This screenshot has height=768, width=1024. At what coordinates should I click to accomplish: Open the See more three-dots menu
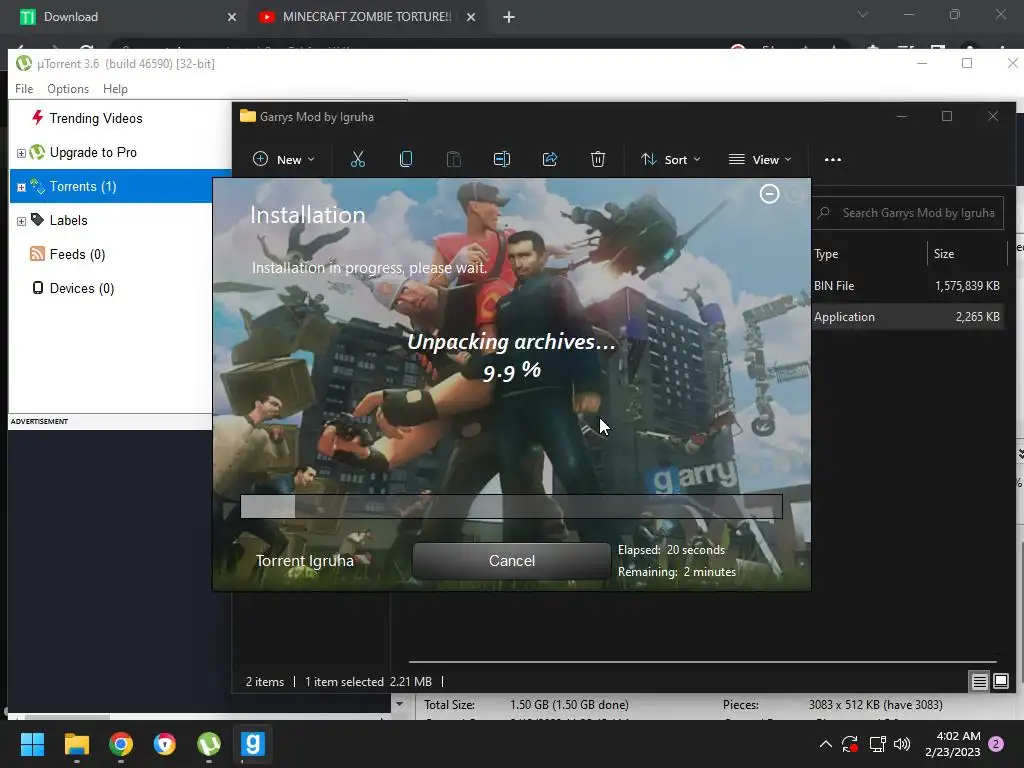pyautogui.click(x=833, y=159)
